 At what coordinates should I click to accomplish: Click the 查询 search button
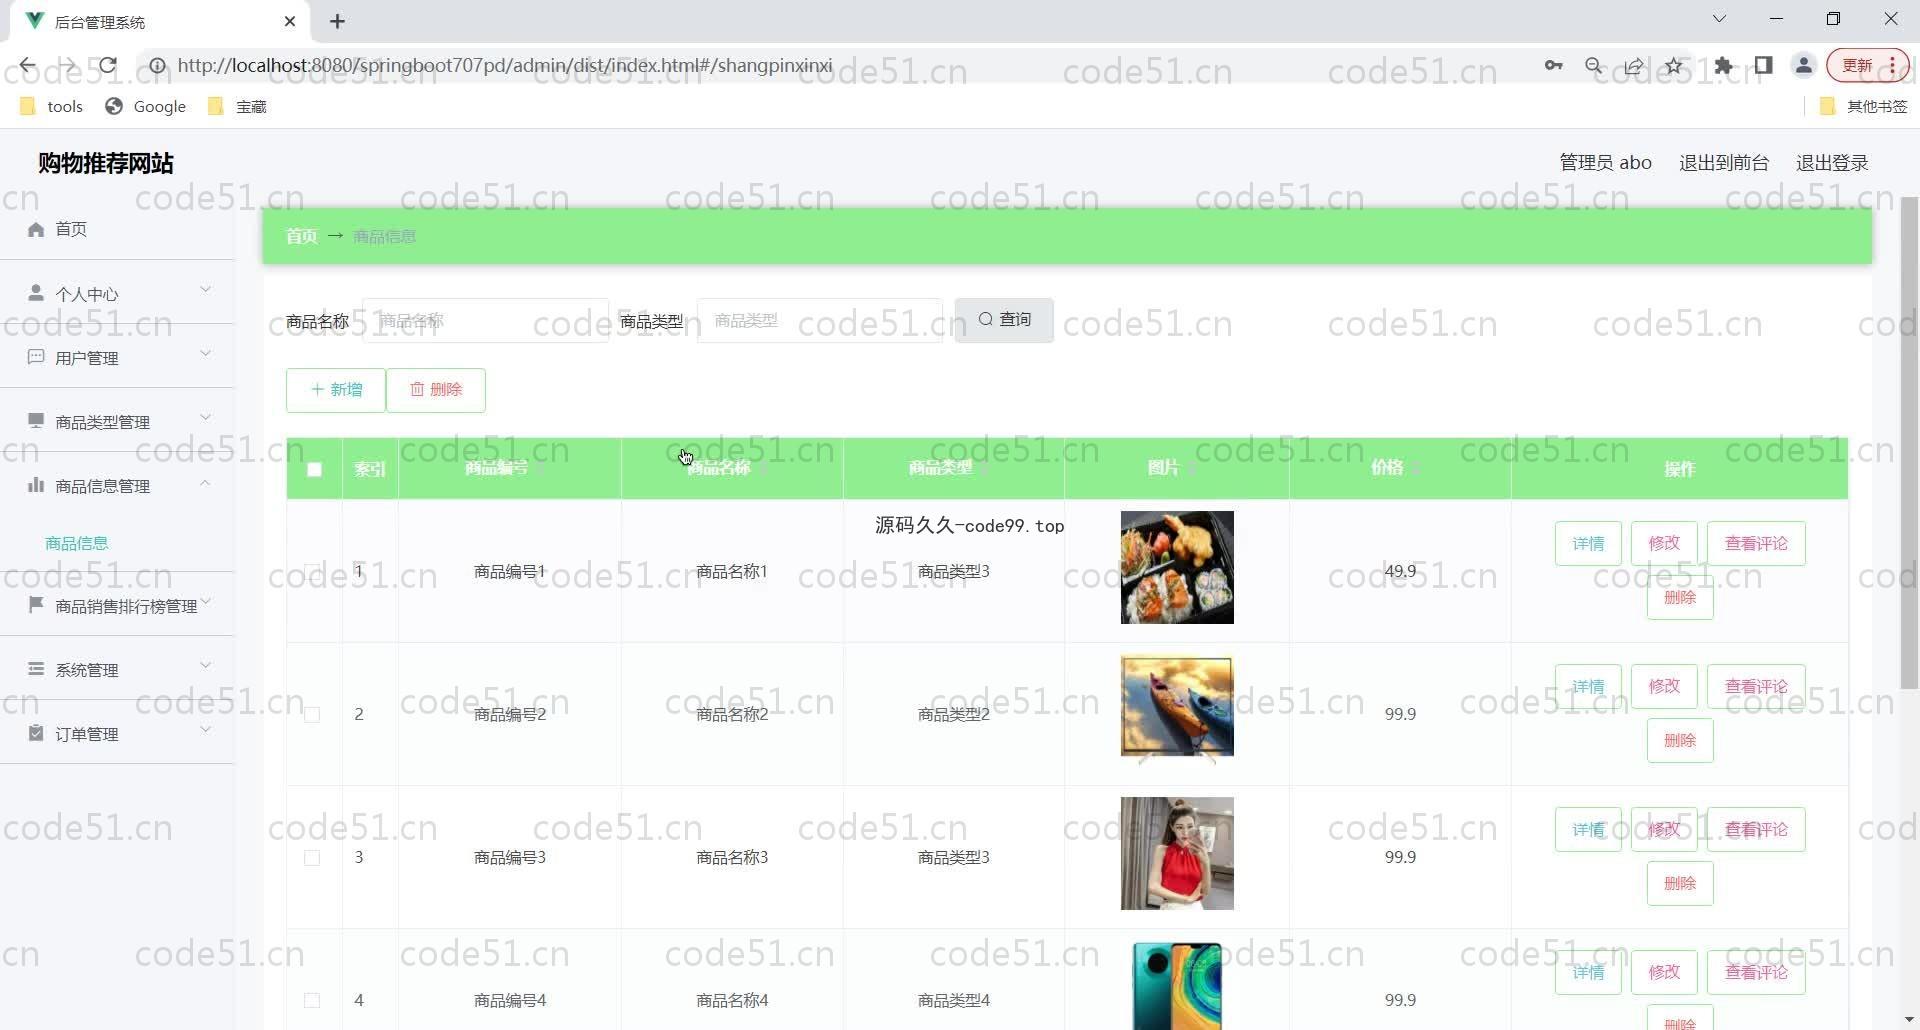click(1004, 320)
